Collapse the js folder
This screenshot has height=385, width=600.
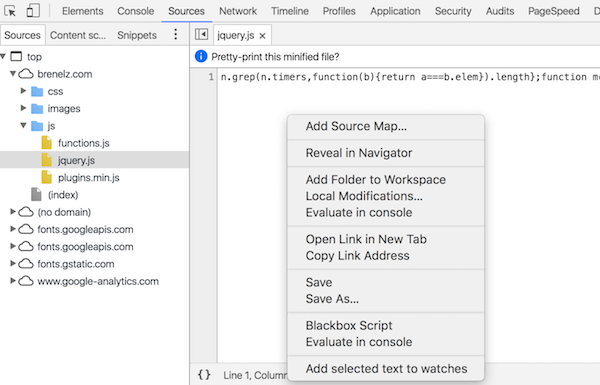click(23, 125)
